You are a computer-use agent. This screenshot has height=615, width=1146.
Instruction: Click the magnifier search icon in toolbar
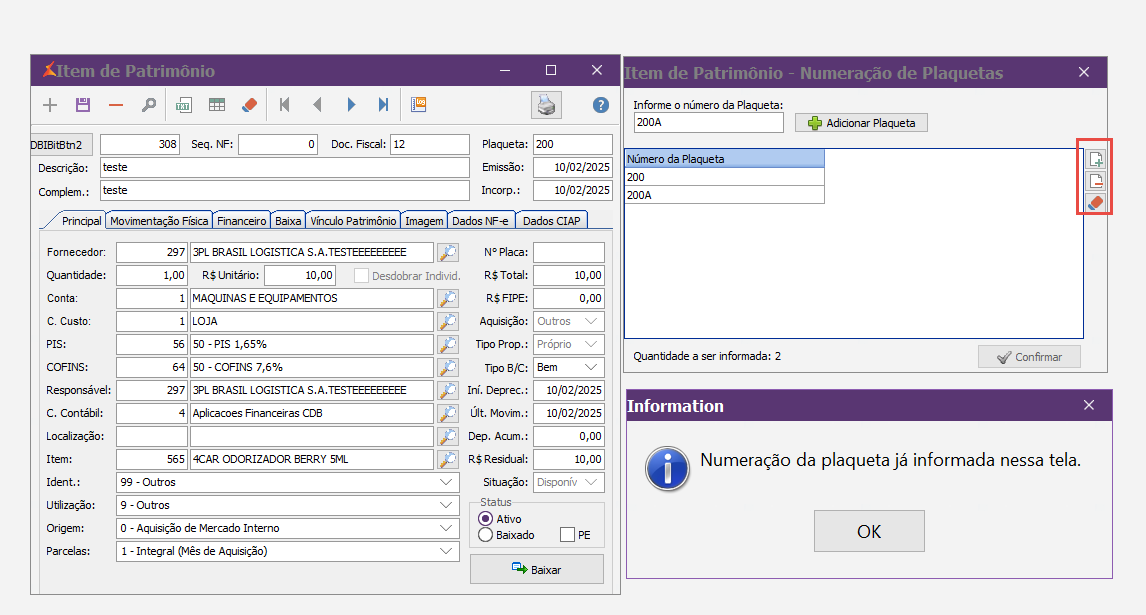pyautogui.click(x=148, y=105)
